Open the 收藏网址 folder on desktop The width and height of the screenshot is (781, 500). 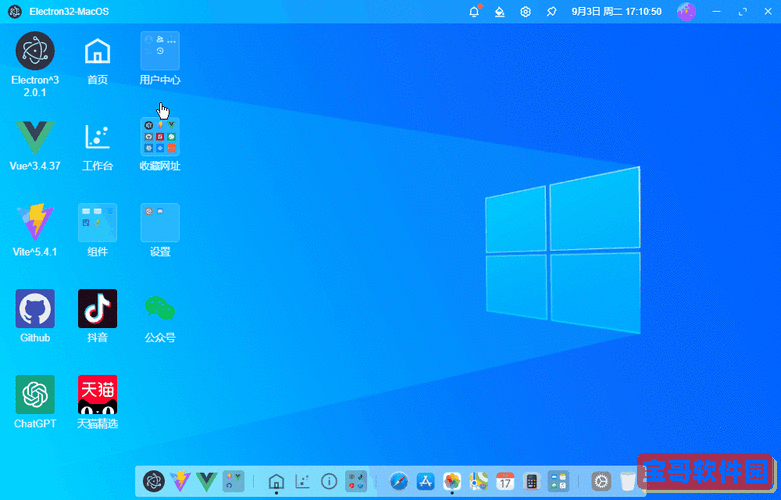[160, 137]
